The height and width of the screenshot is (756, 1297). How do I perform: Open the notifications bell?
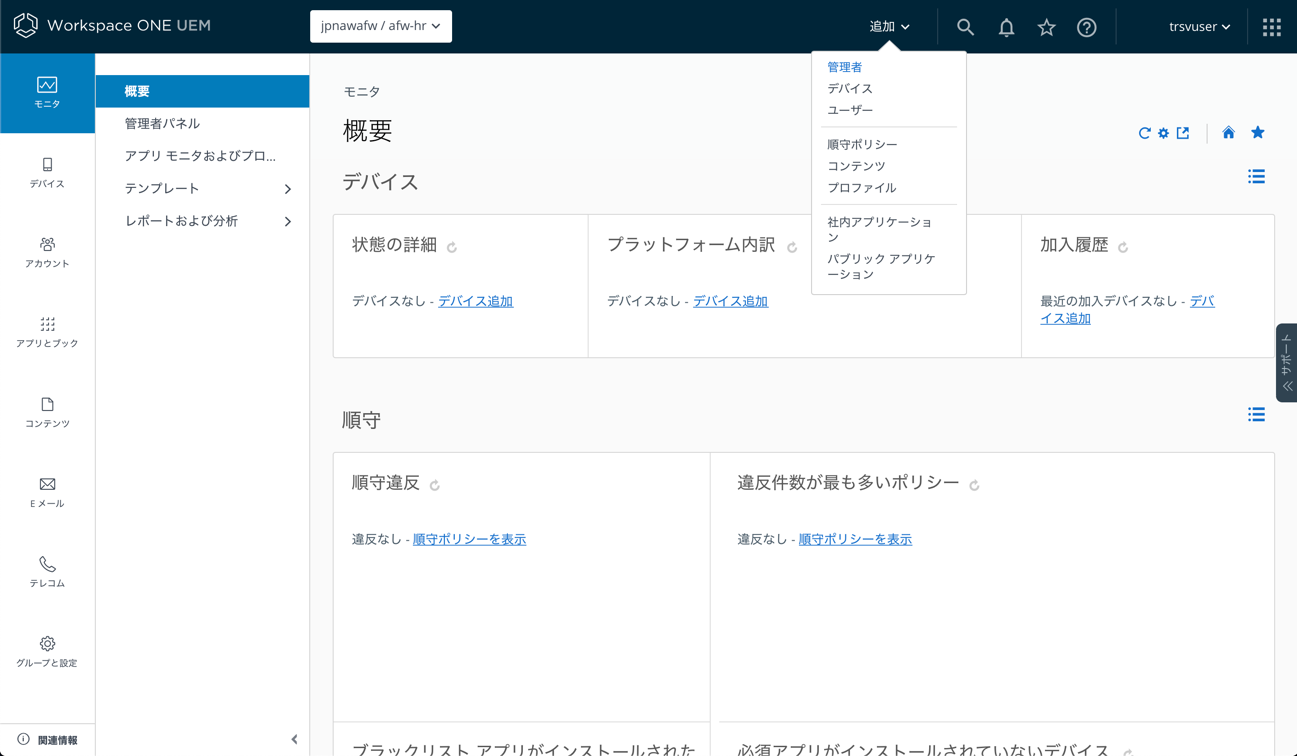click(1006, 27)
